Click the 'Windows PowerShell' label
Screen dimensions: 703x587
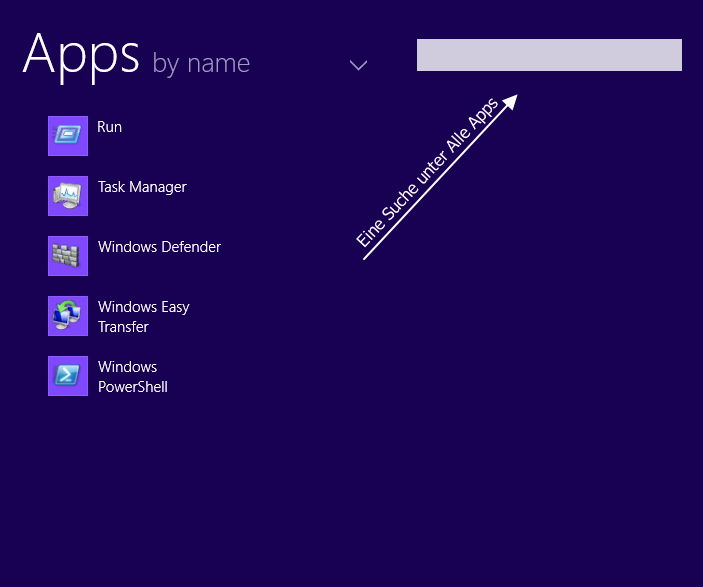133,377
